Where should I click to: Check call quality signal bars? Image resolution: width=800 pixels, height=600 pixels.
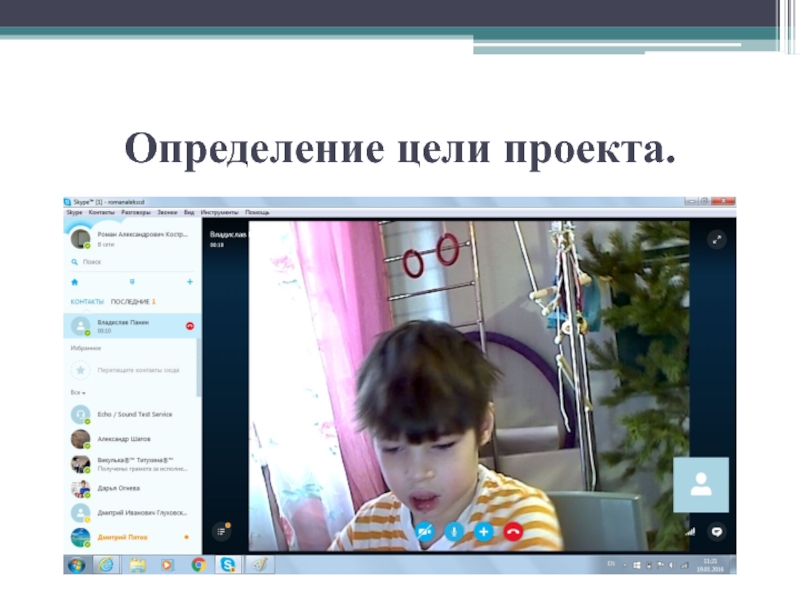(x=689, y=532)
